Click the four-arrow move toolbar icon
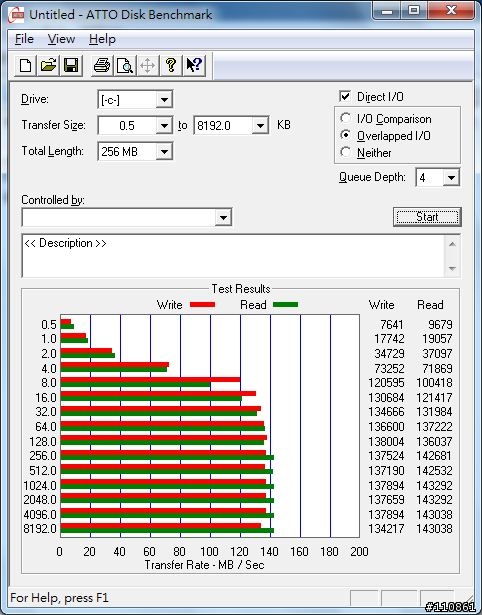This screenshot has height=615, width=482. [x=147, y=65]
